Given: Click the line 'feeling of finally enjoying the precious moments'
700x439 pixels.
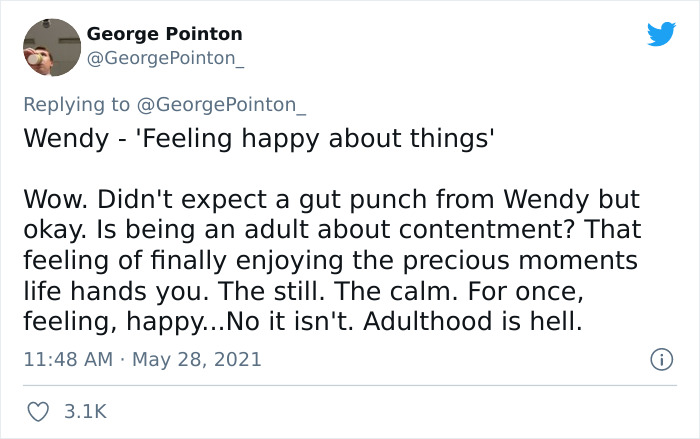Looking at the screenshot, I should point(330,259).
